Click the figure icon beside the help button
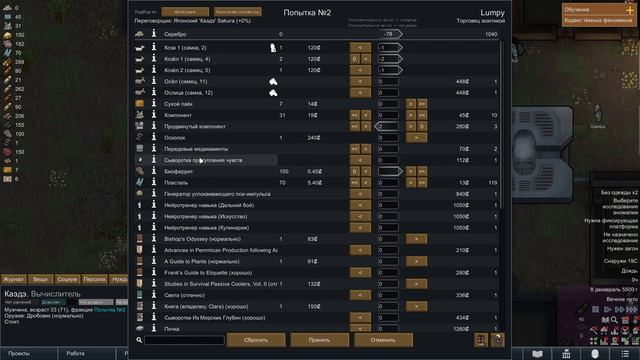640x360 pixels. click(x=481, y=340)
